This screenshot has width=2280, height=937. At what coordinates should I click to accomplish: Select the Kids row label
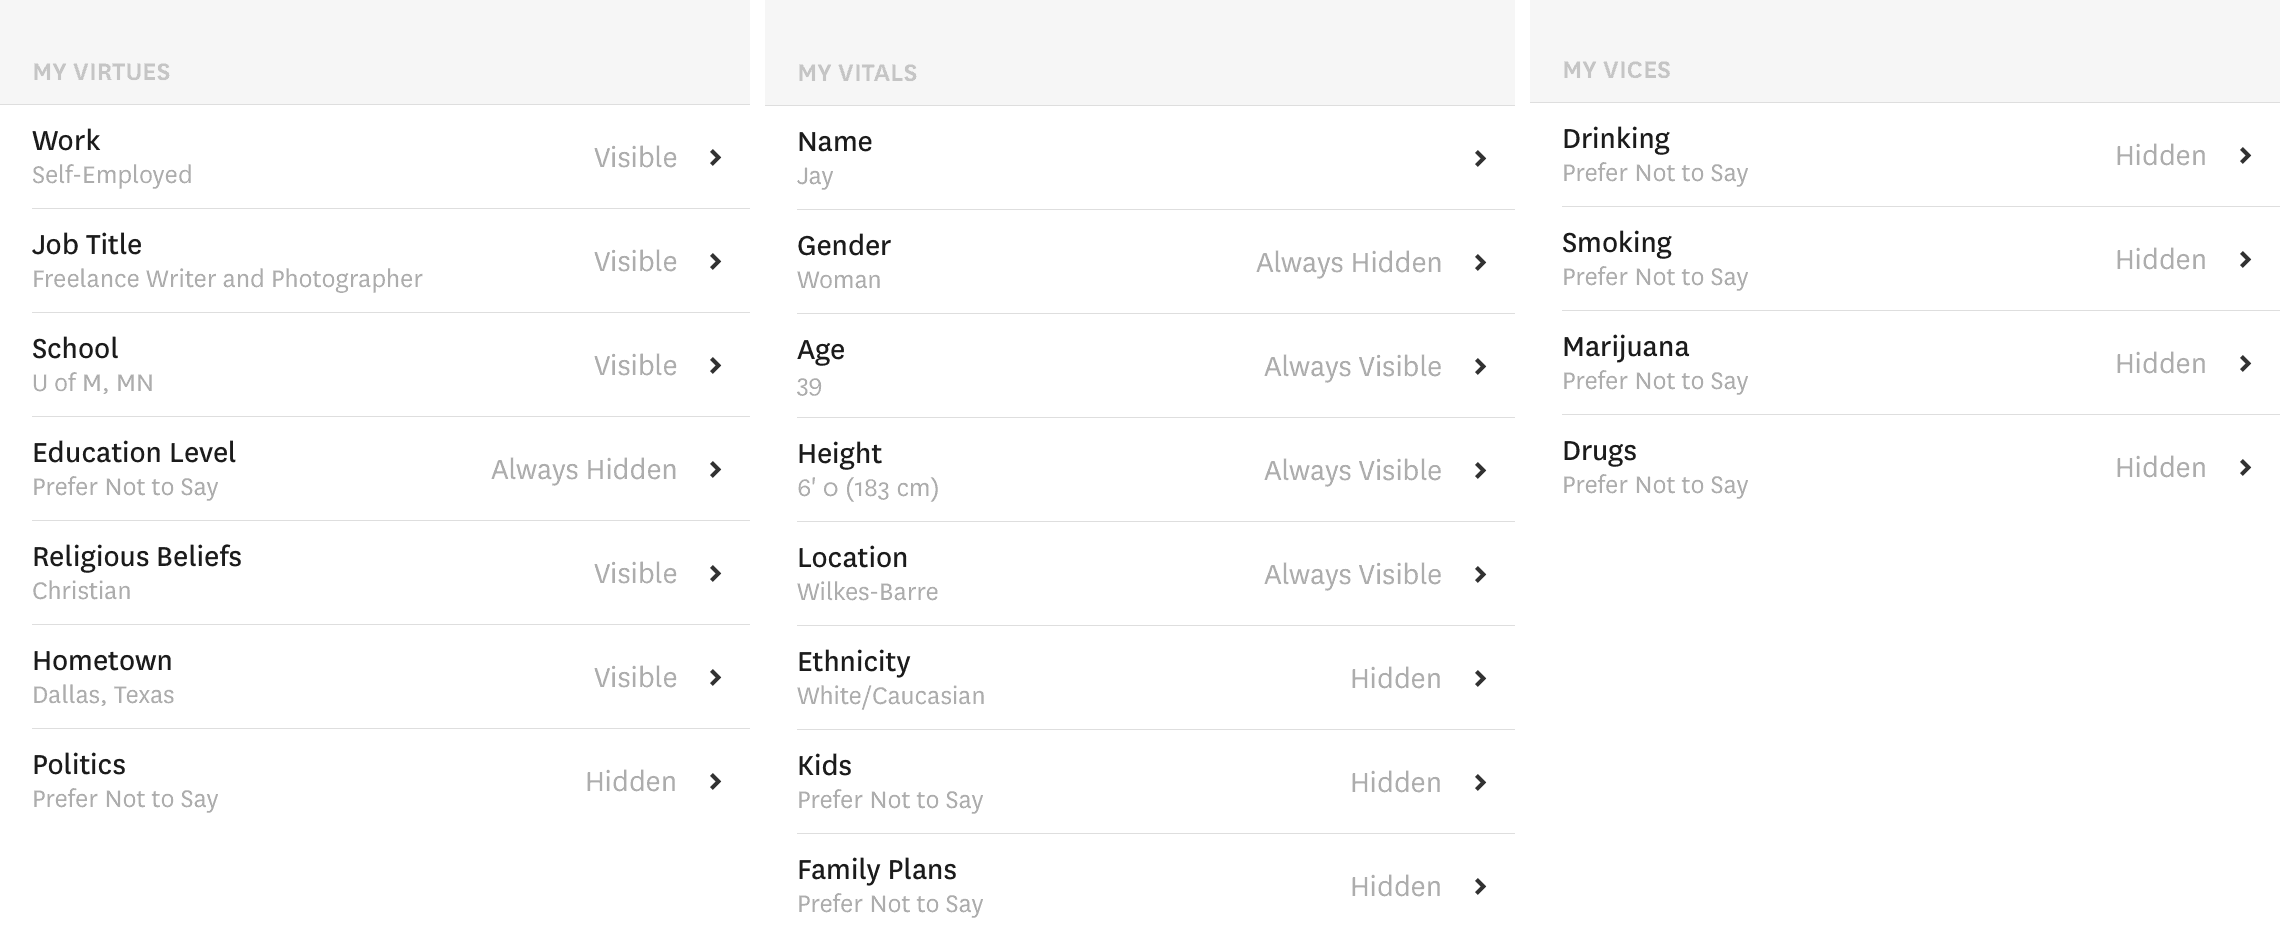pos(824,765)
